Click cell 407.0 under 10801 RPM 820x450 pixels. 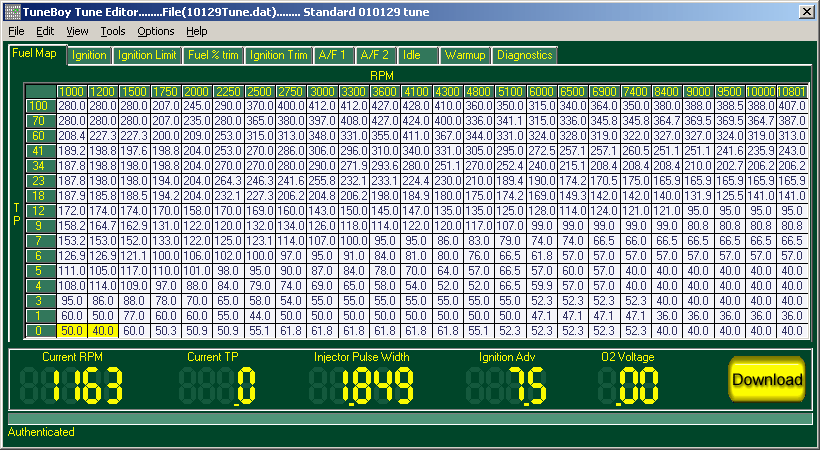tap(792, 106)
